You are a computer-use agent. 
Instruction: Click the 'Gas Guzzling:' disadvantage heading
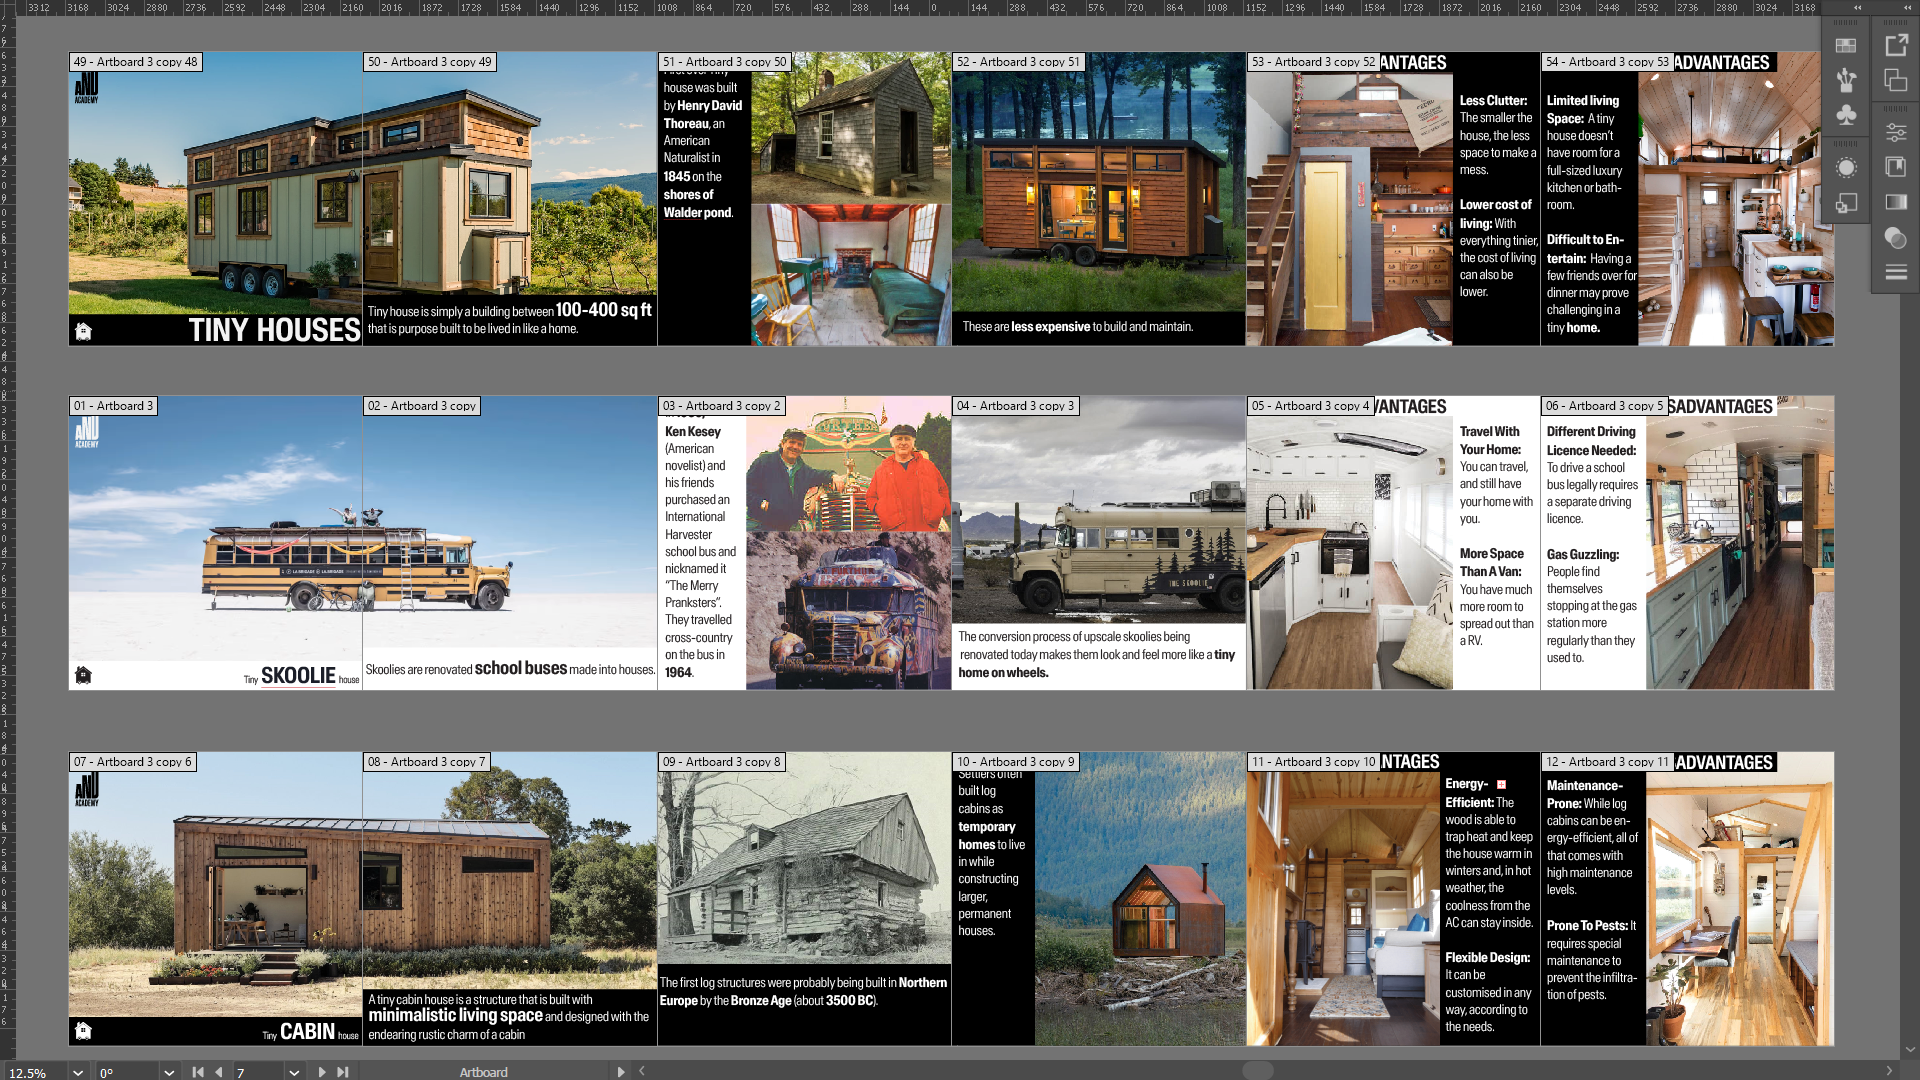(x=1582, y=555)
